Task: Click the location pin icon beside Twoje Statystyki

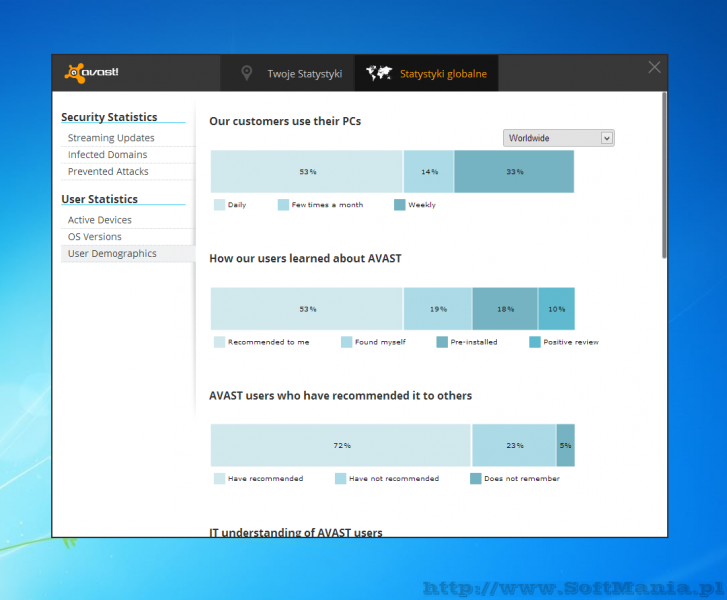Action: tap(247, 73)
